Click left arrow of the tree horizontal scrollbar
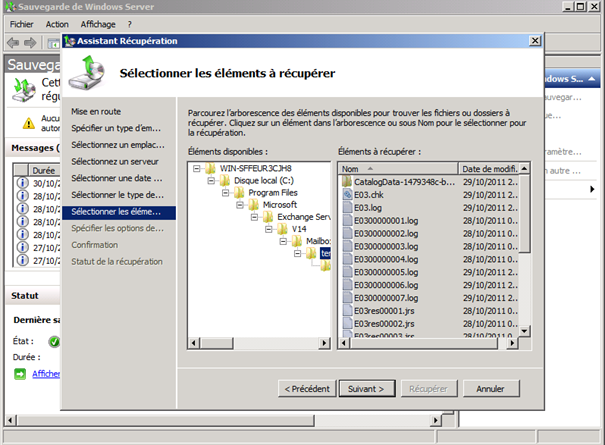This screenshot has width=605, height=445. pyautogui.click(x=194, y=343)
